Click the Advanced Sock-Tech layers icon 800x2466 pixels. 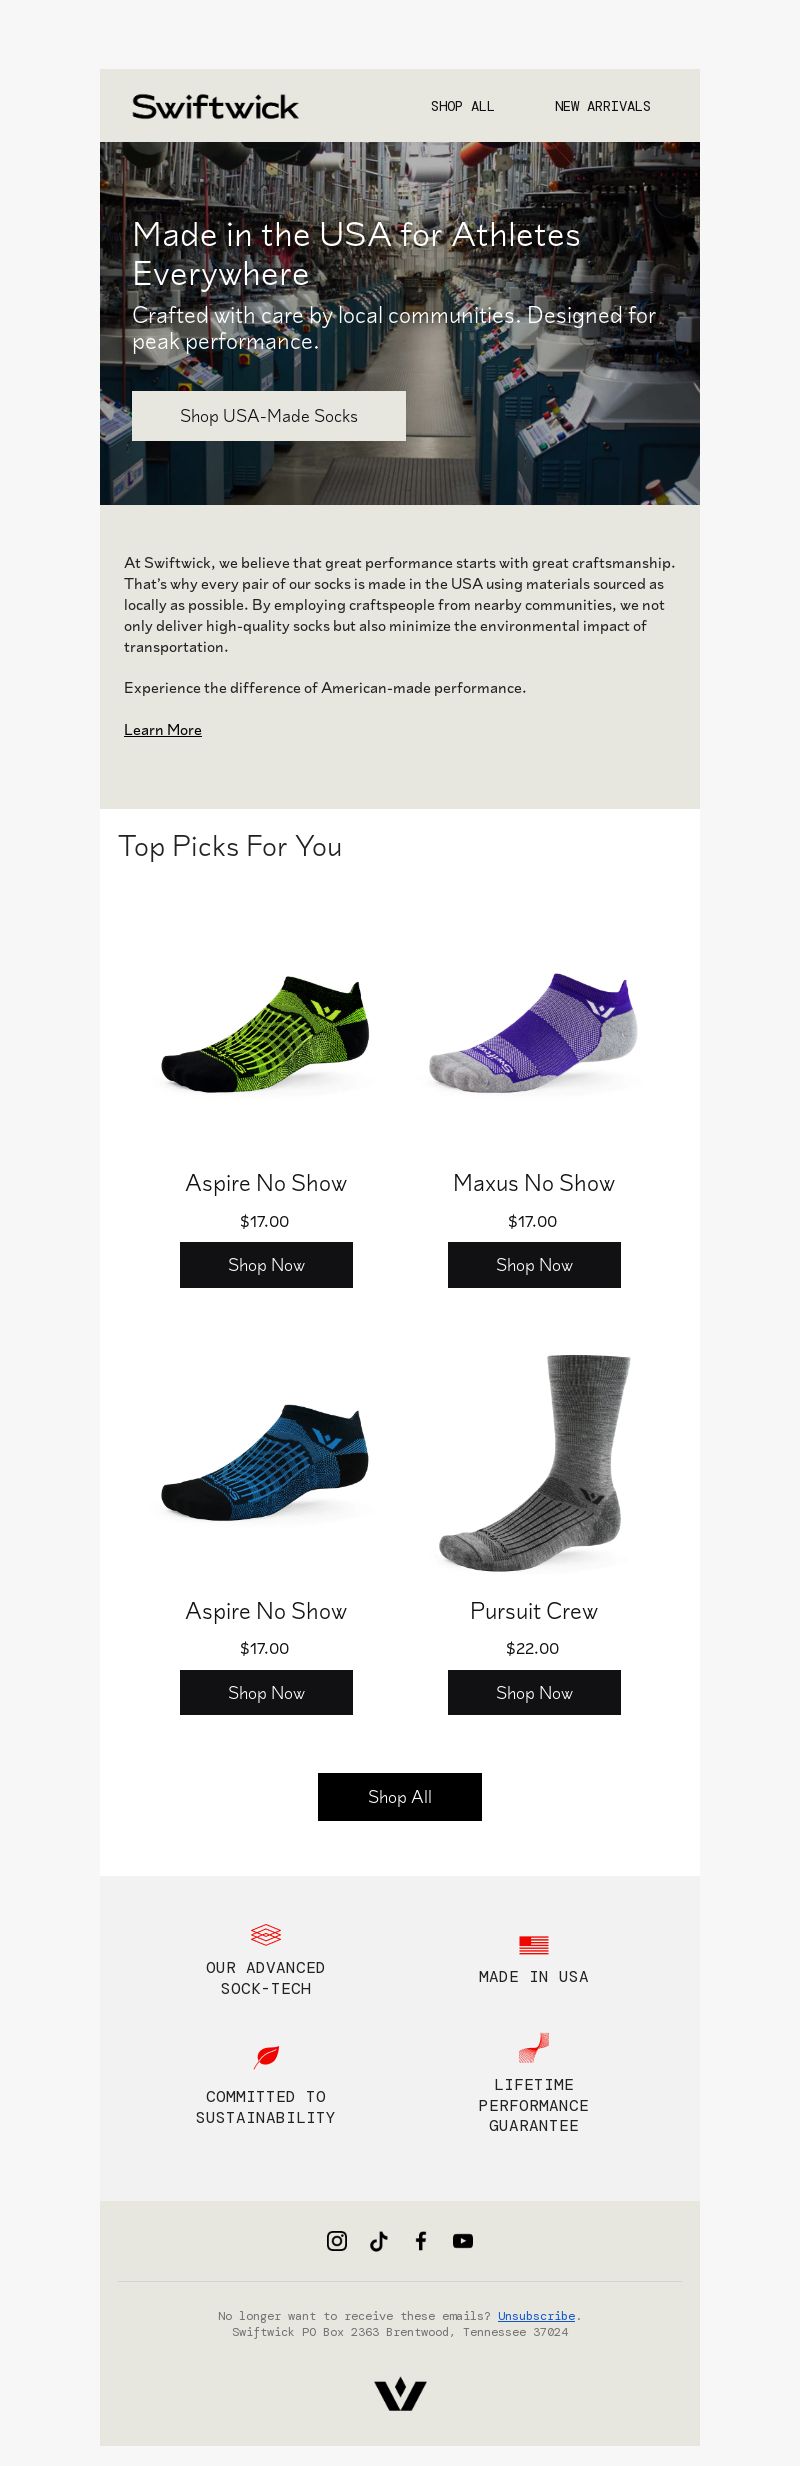(266, 1935)
